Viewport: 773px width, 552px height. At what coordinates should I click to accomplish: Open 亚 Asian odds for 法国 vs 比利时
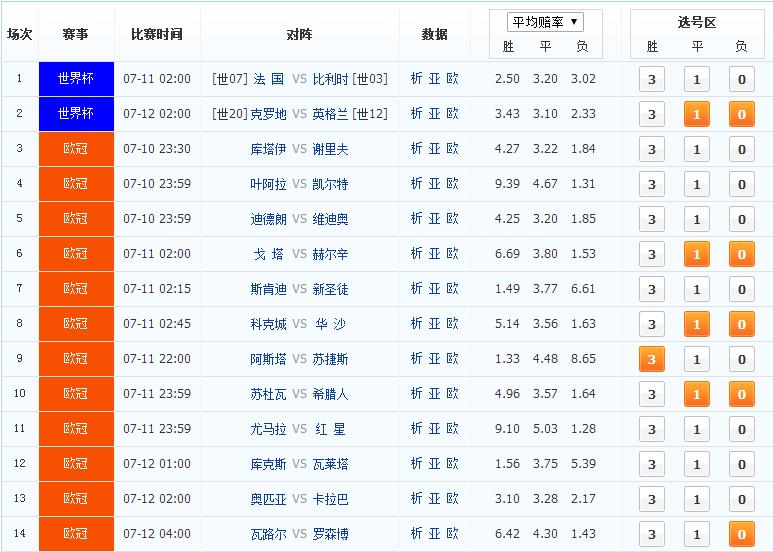(434, 78)
